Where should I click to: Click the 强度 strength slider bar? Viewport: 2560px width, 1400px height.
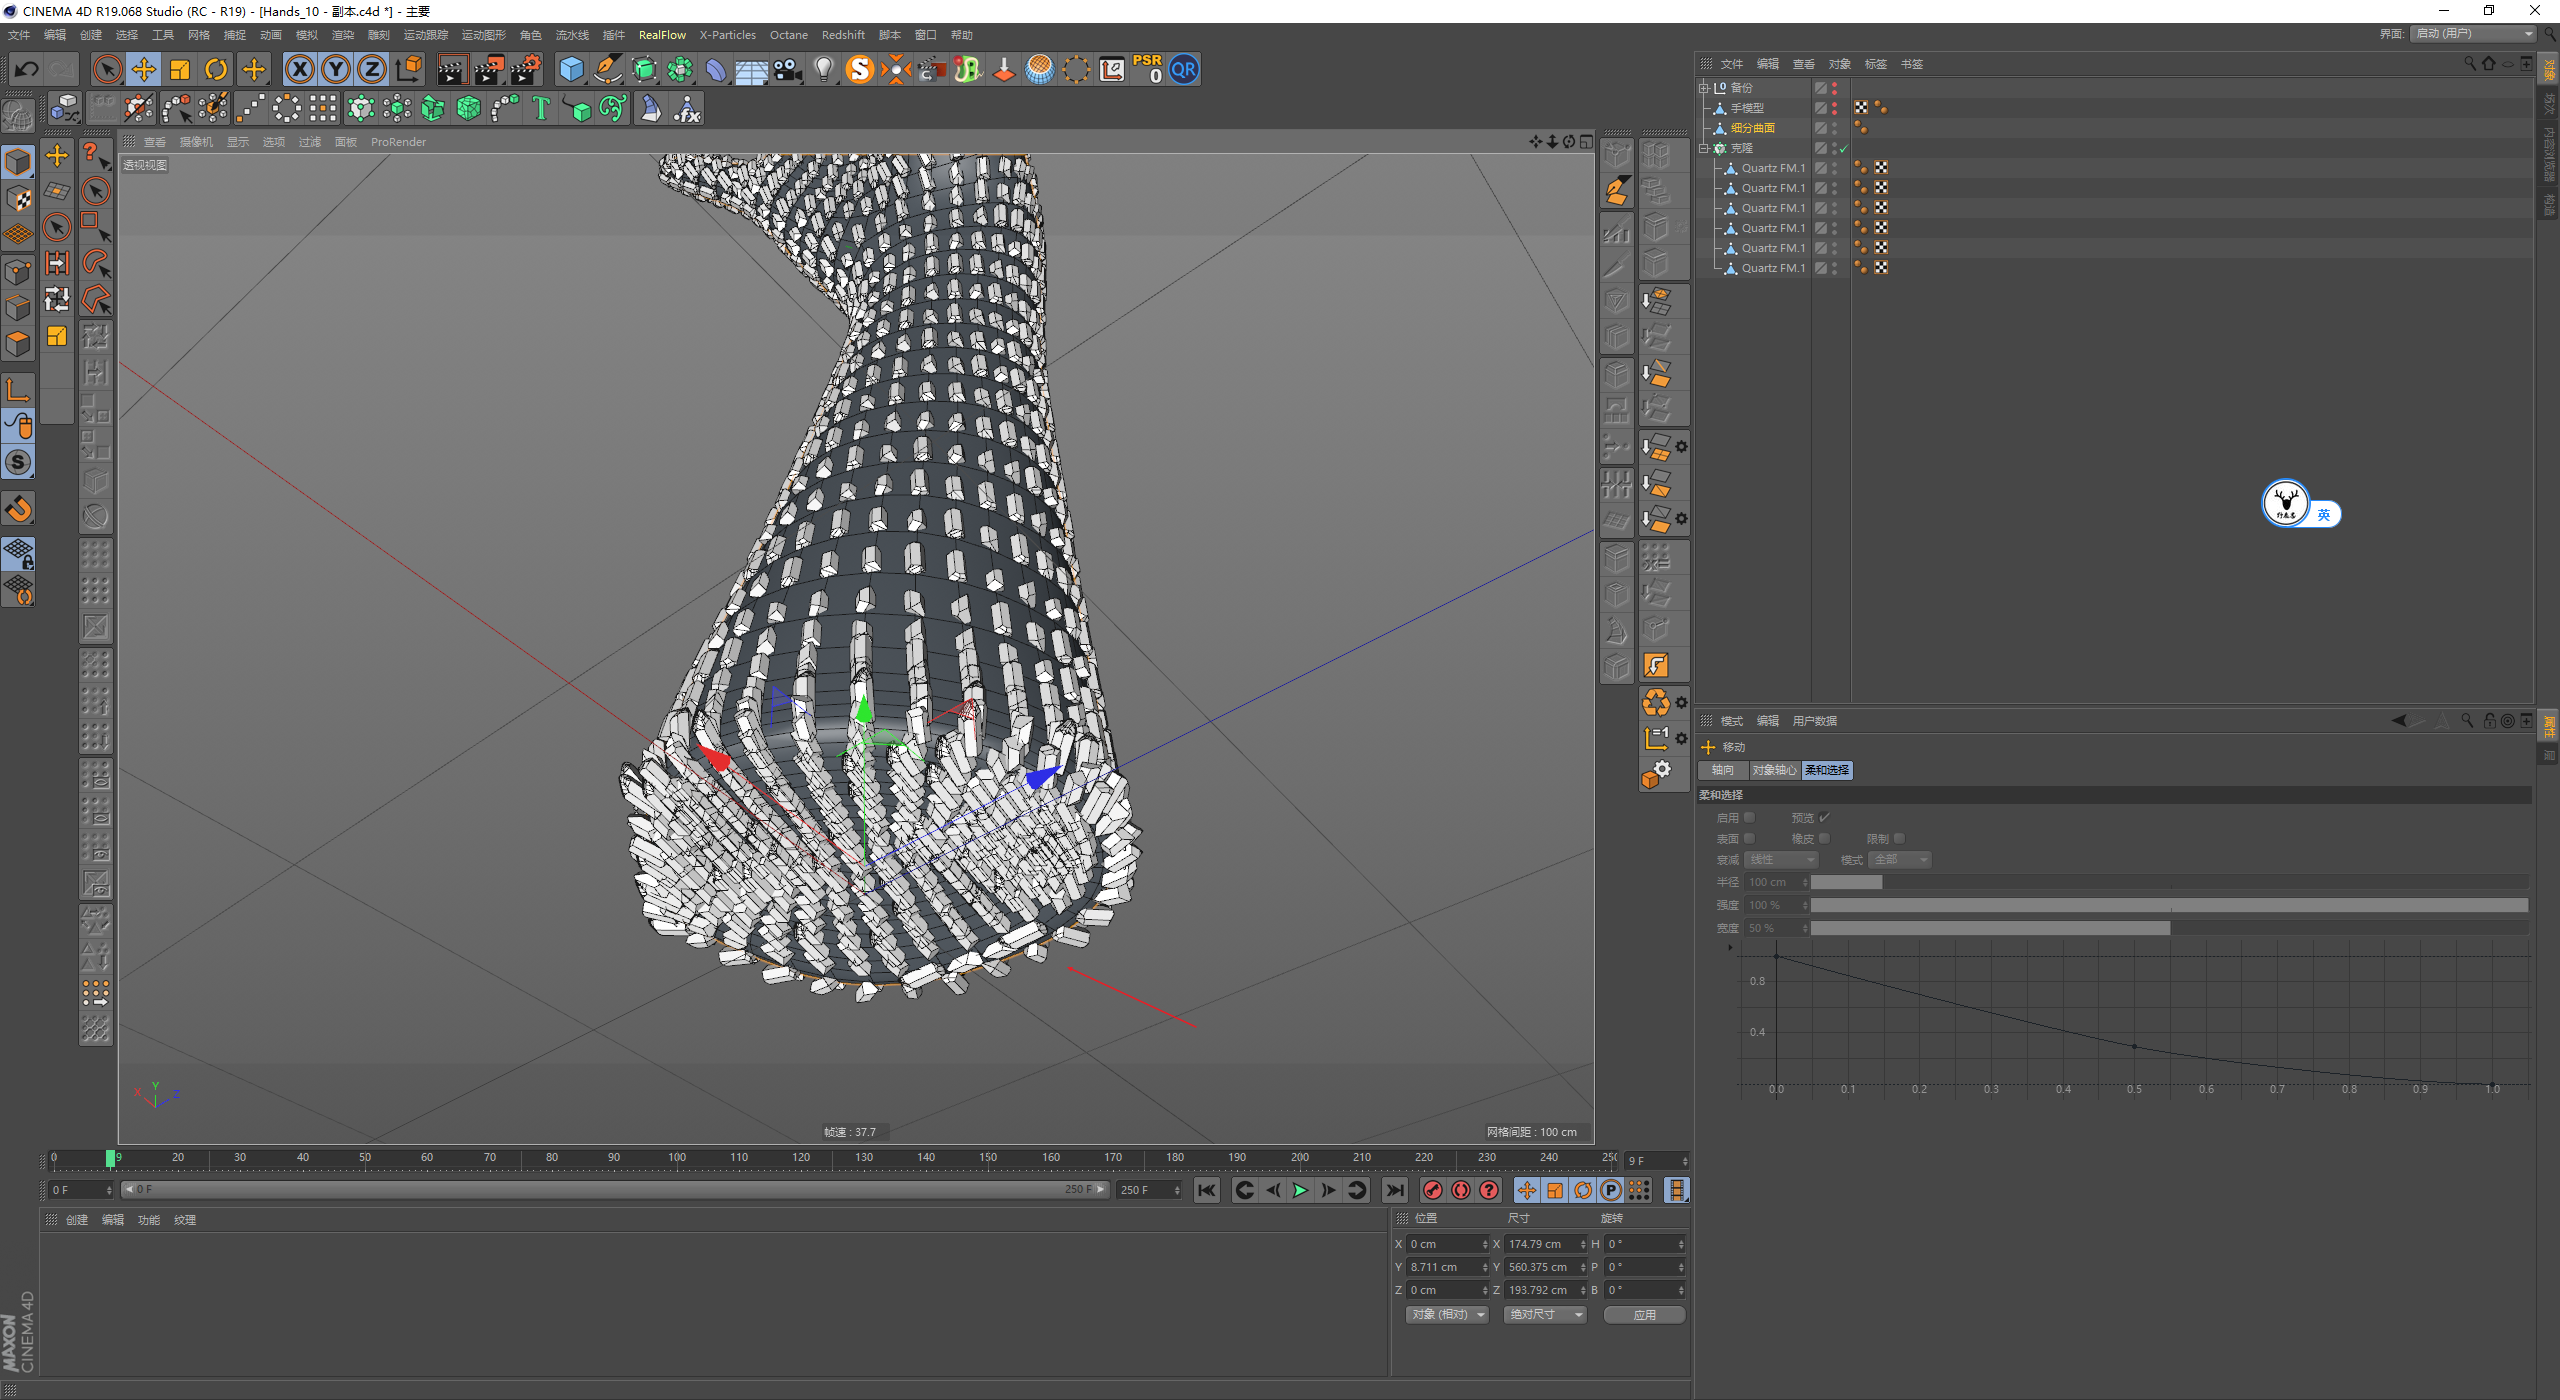pyautogui.click(x=2168, y=905)
